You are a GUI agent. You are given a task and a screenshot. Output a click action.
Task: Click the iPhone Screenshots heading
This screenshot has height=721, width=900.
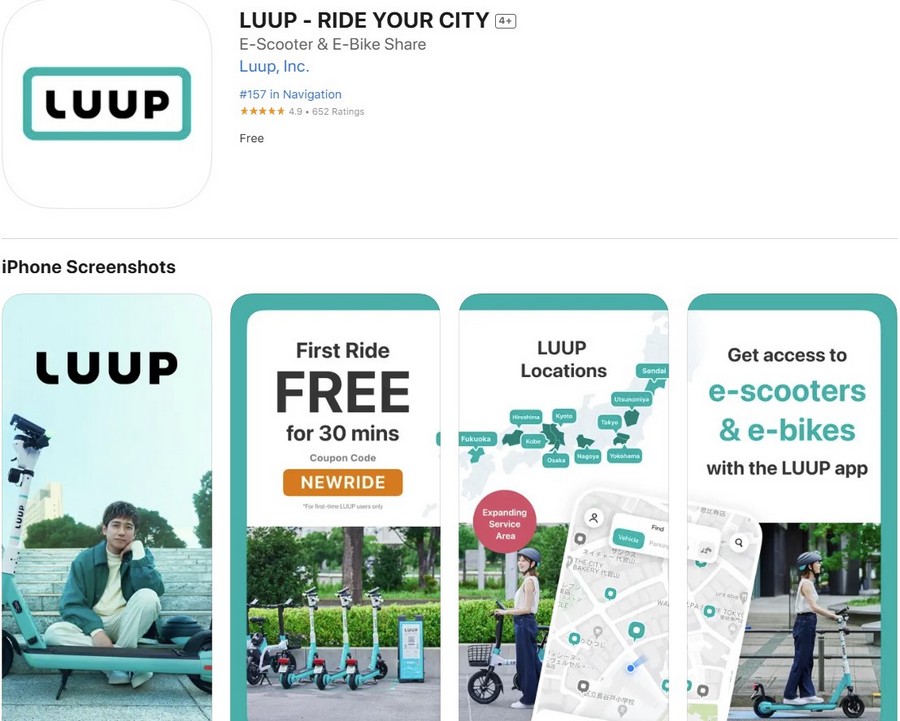pyautogui.click(x=89, y=267)
